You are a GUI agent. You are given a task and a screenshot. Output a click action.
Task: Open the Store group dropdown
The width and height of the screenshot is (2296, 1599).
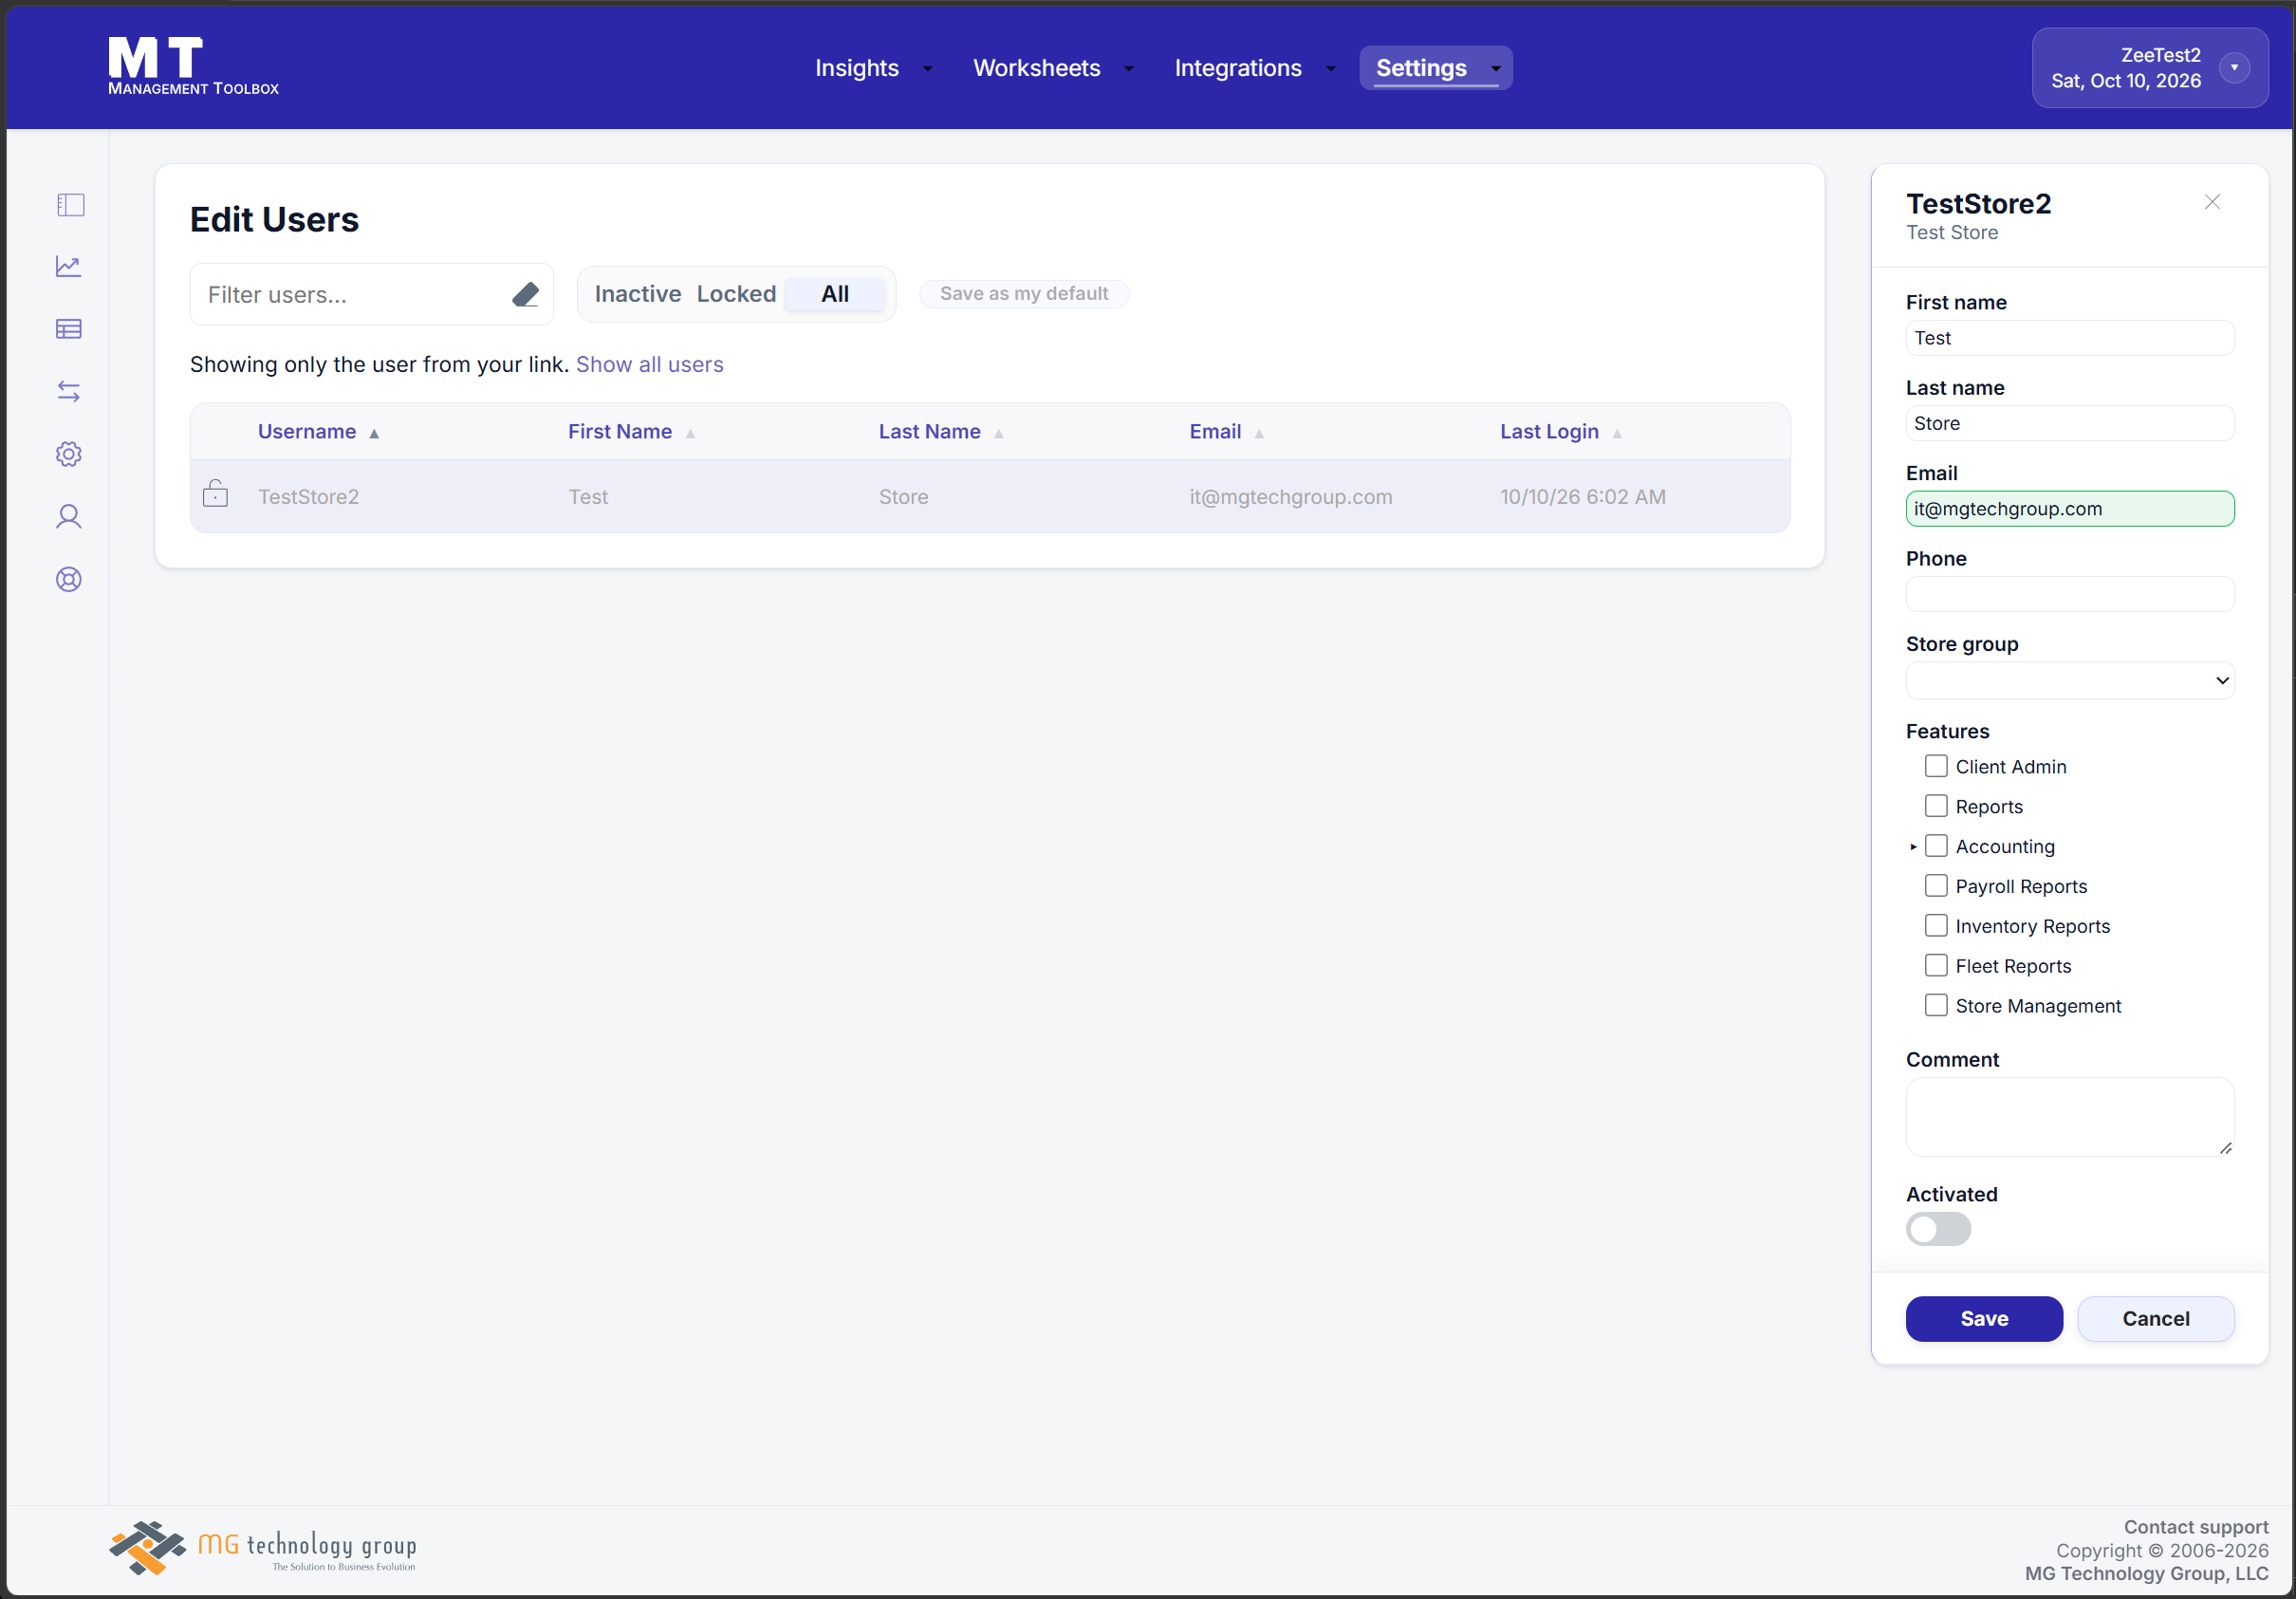click(2069, 680)
